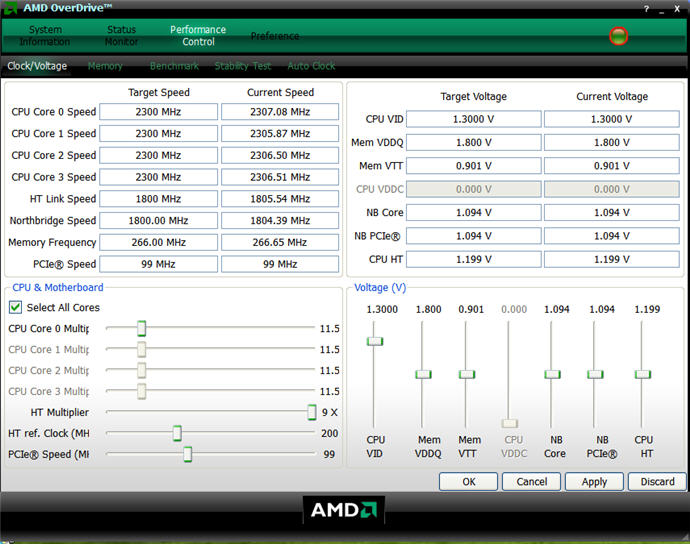Click the Mem VDDQ Target Voltage field
This screenshot has height=544, width=690.
point(473,143)
